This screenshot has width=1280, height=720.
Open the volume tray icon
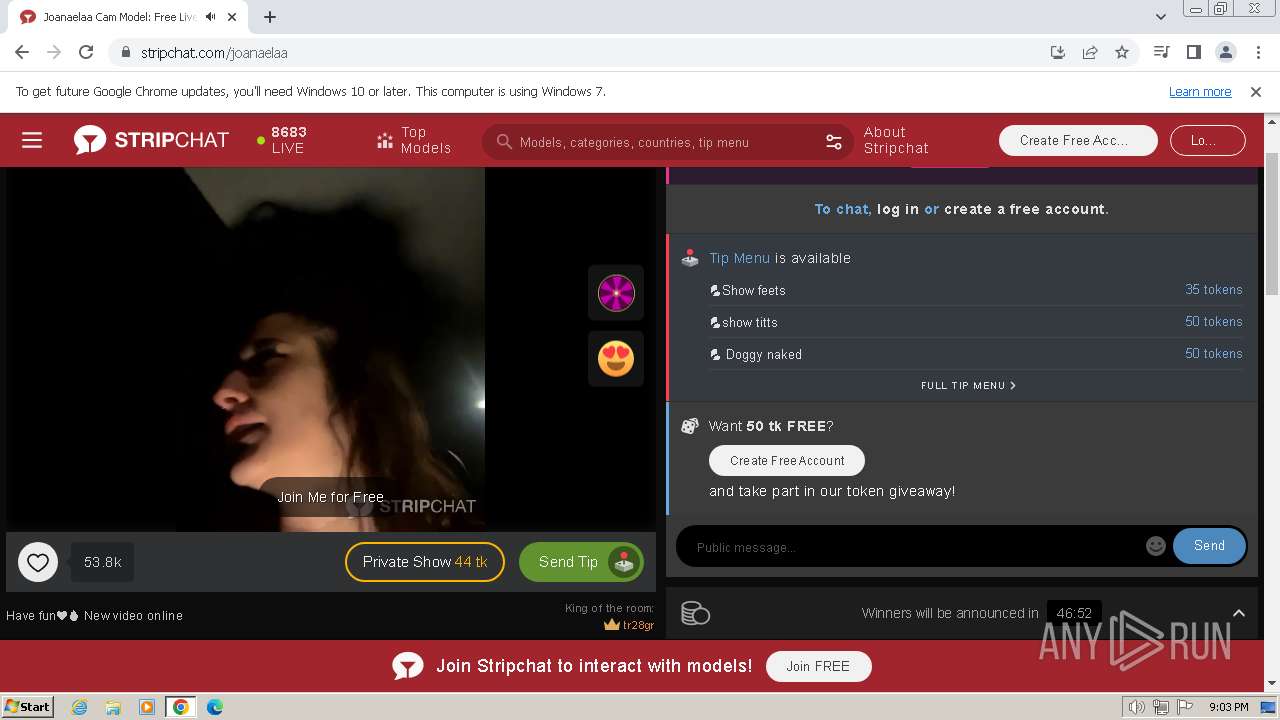pos(1136,707)
